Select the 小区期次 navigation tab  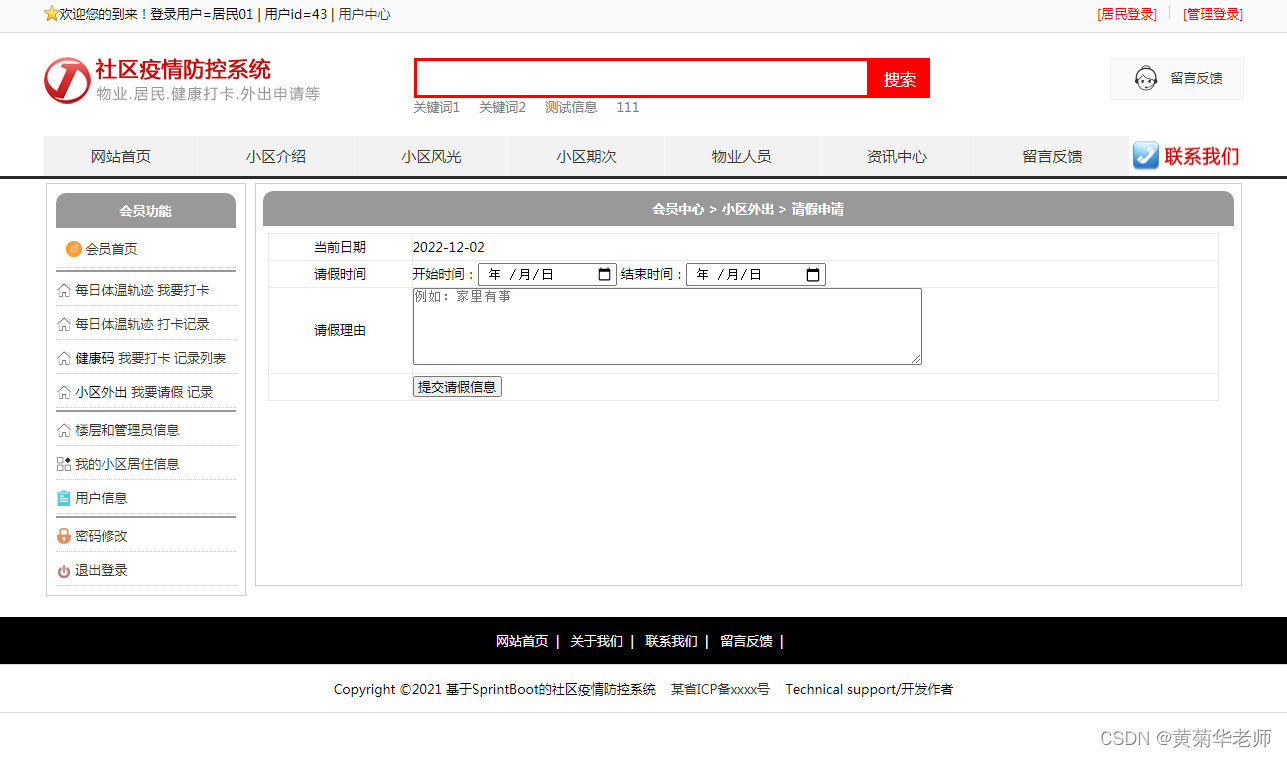[587, 156]
